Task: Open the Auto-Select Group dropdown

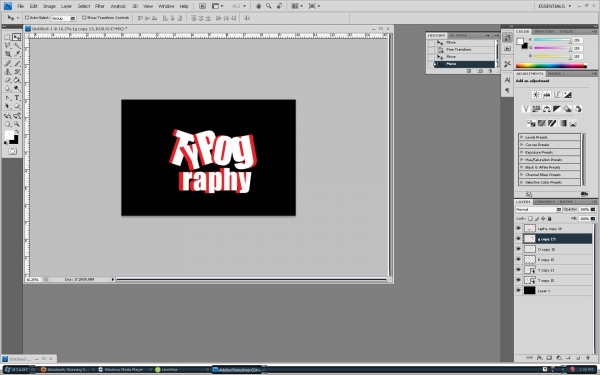Action: (x=73, y=18)
